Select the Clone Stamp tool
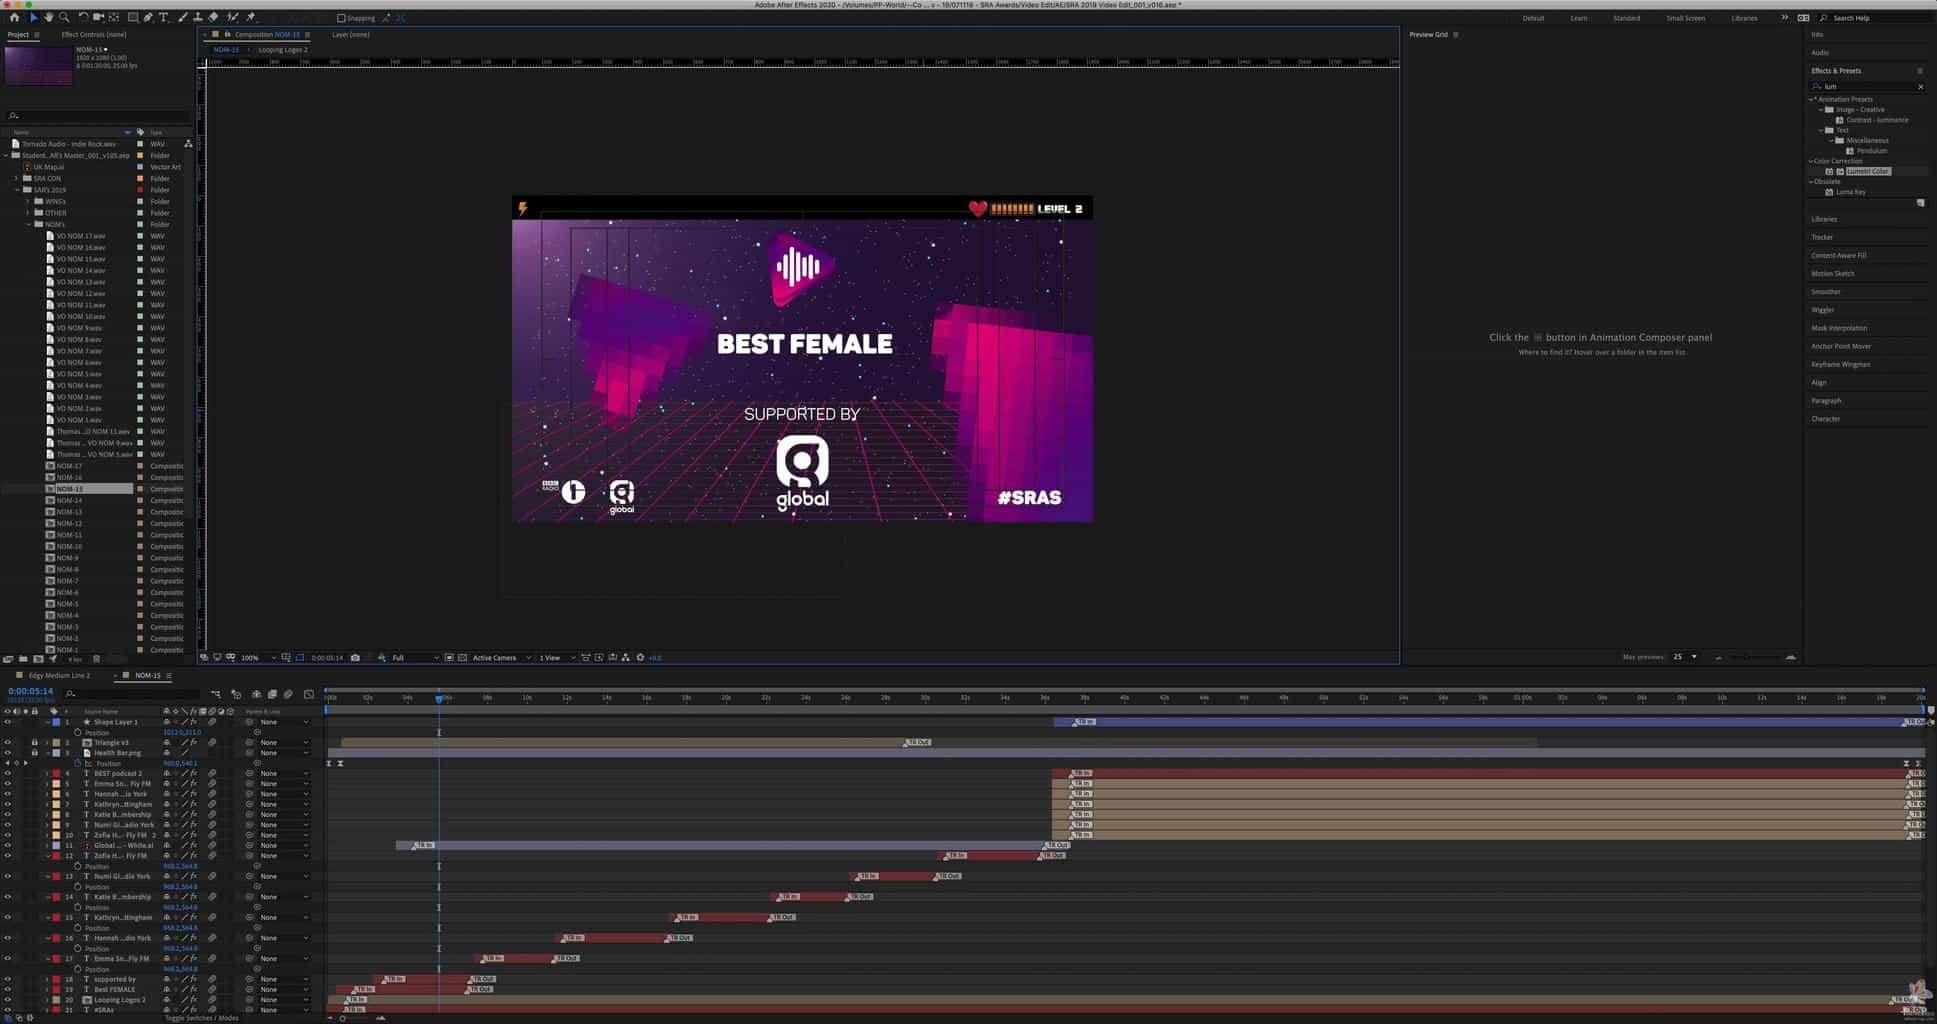Screen dimensions: 1937x1024 click(197, 17)
